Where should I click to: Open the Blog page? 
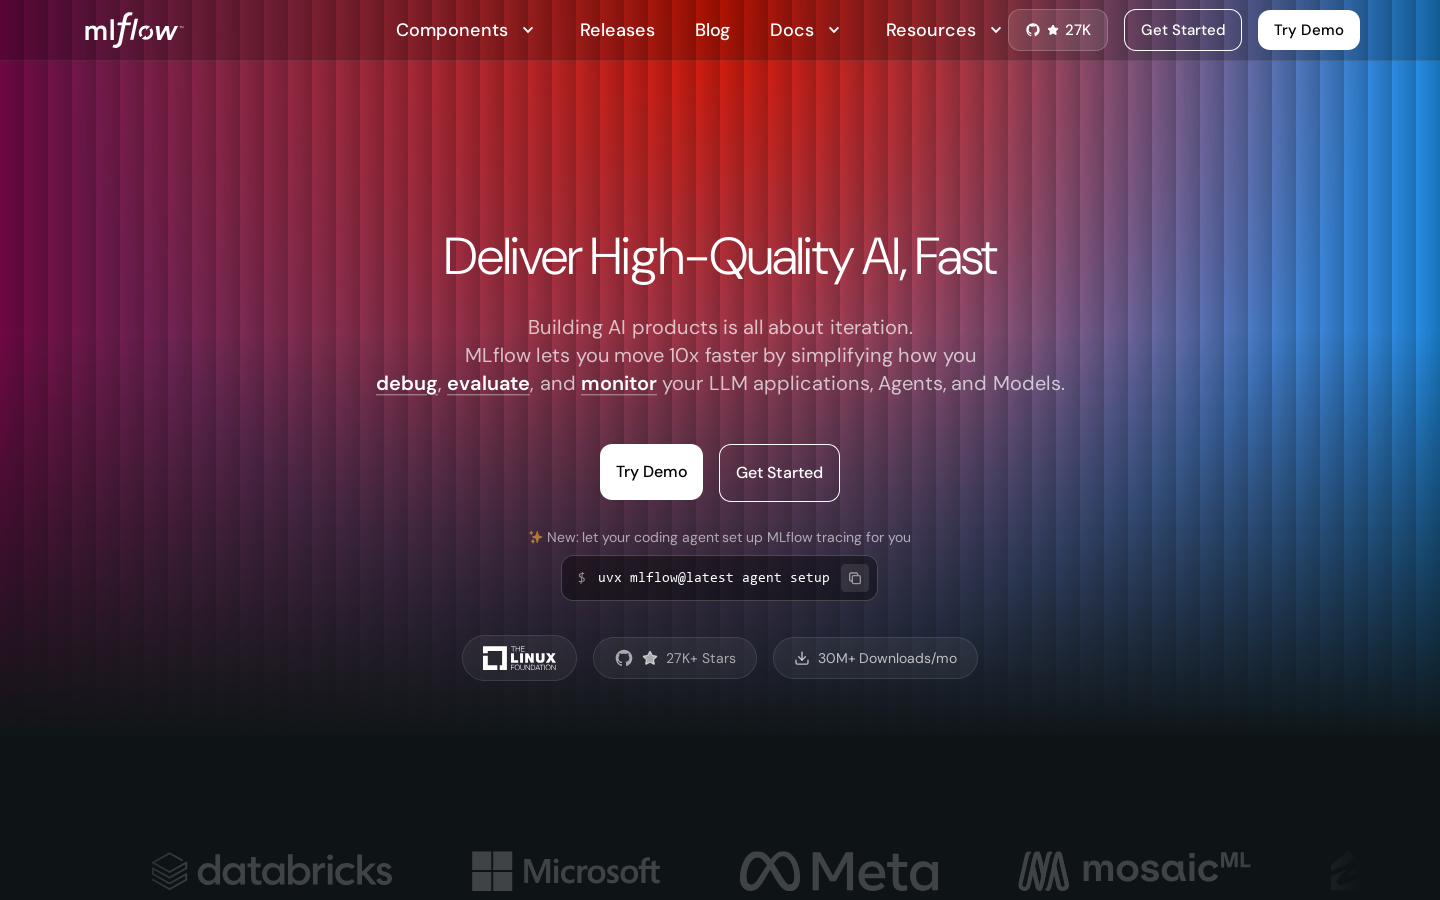coord(712,30)
